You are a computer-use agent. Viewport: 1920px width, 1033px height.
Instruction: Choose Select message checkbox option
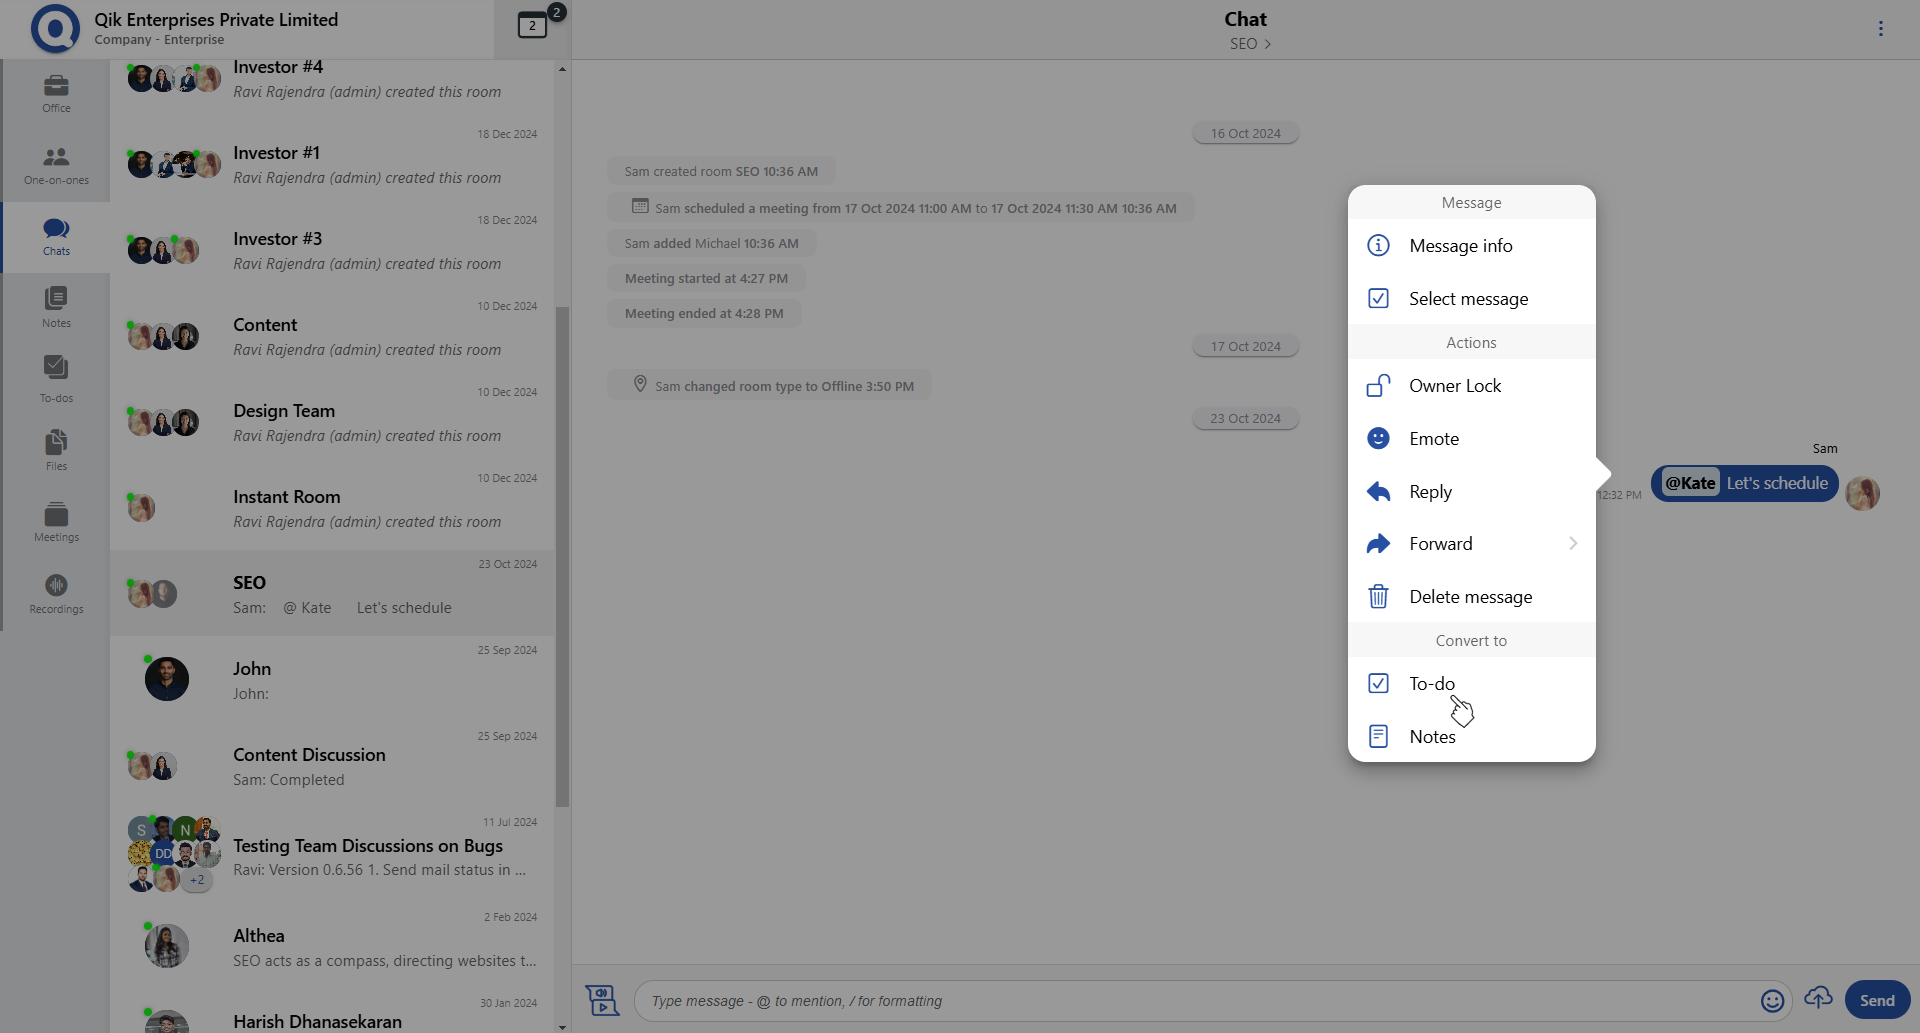pyautogui.click(x=1470, y=299)
